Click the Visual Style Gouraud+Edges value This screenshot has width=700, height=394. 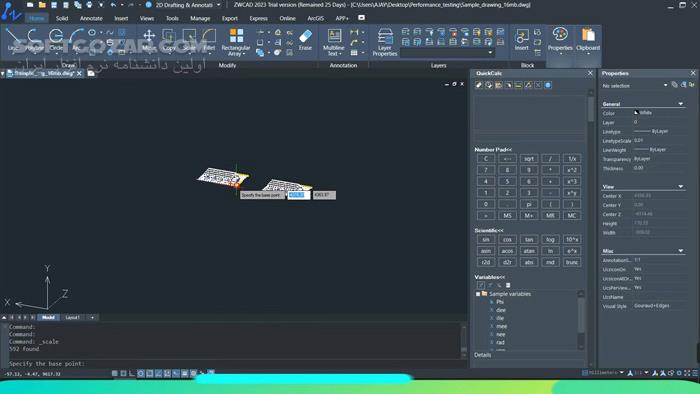(x=659, y=306)
